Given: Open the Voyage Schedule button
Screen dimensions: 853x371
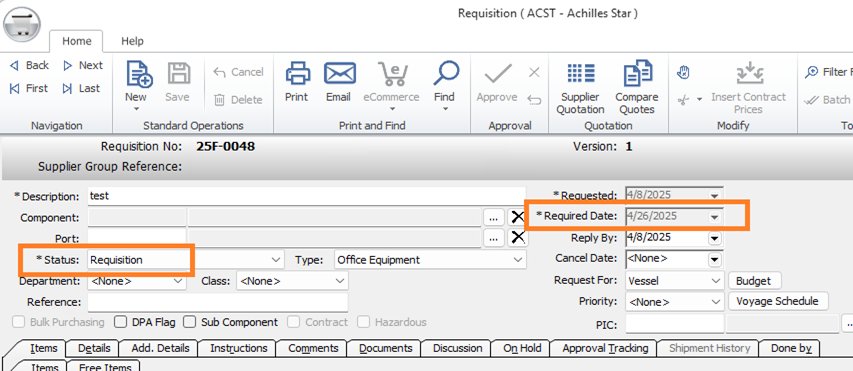Looking at the screenshot, I should pos(777,301).
